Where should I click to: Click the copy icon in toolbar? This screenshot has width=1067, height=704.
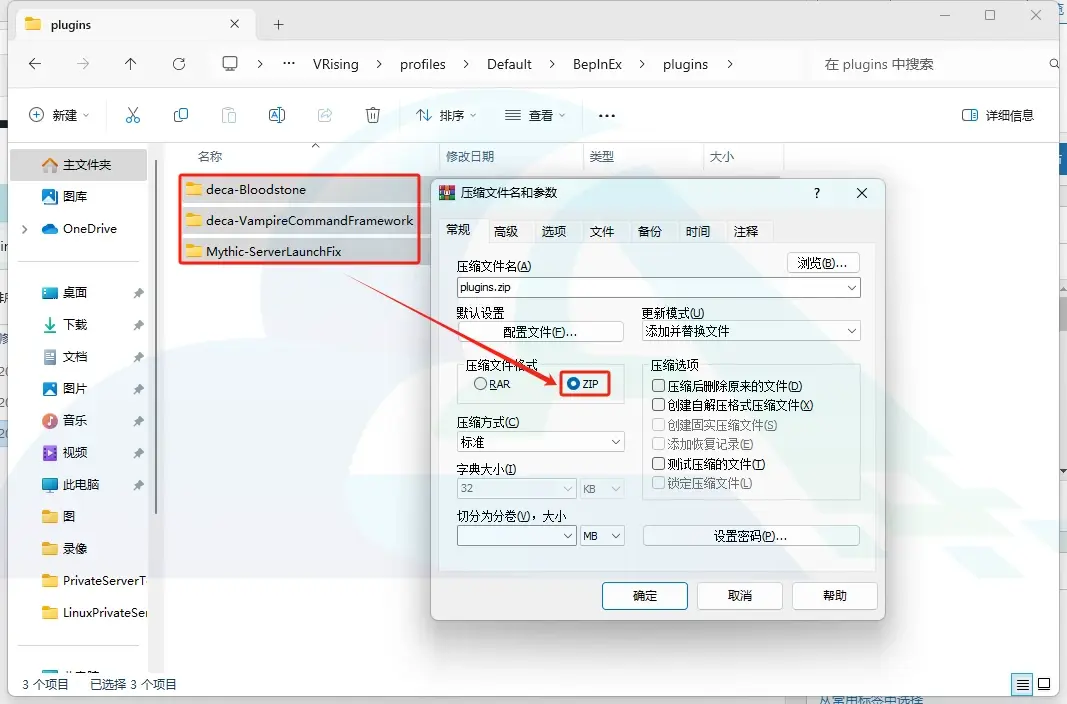(180, 116)
